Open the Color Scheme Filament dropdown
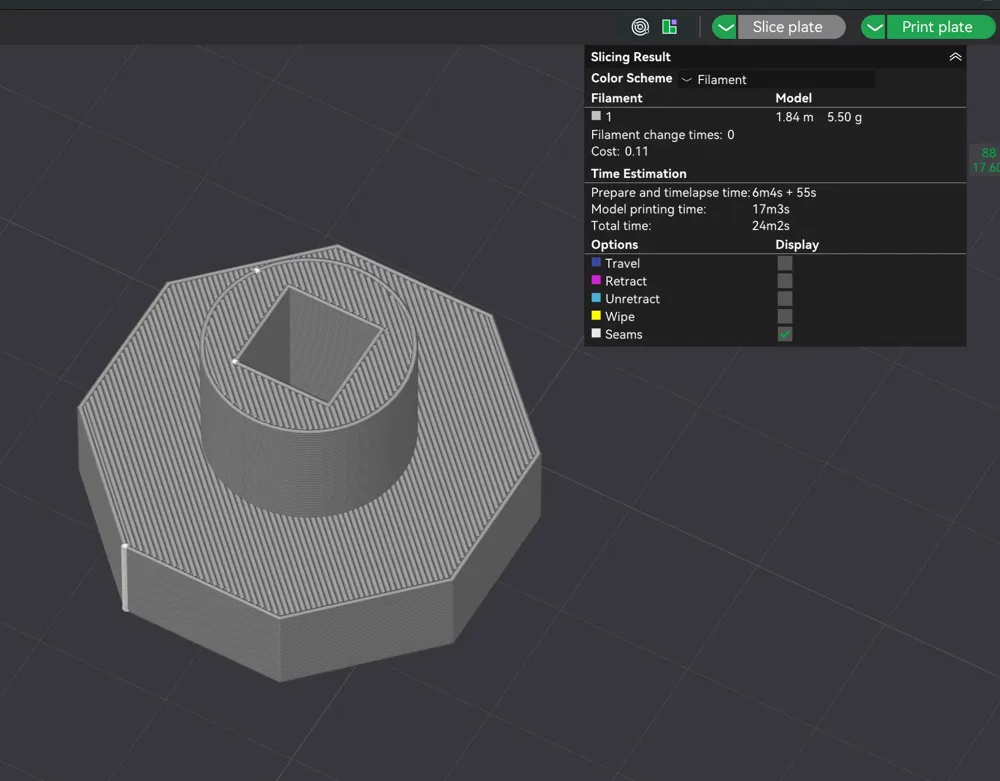 (776, 79)
